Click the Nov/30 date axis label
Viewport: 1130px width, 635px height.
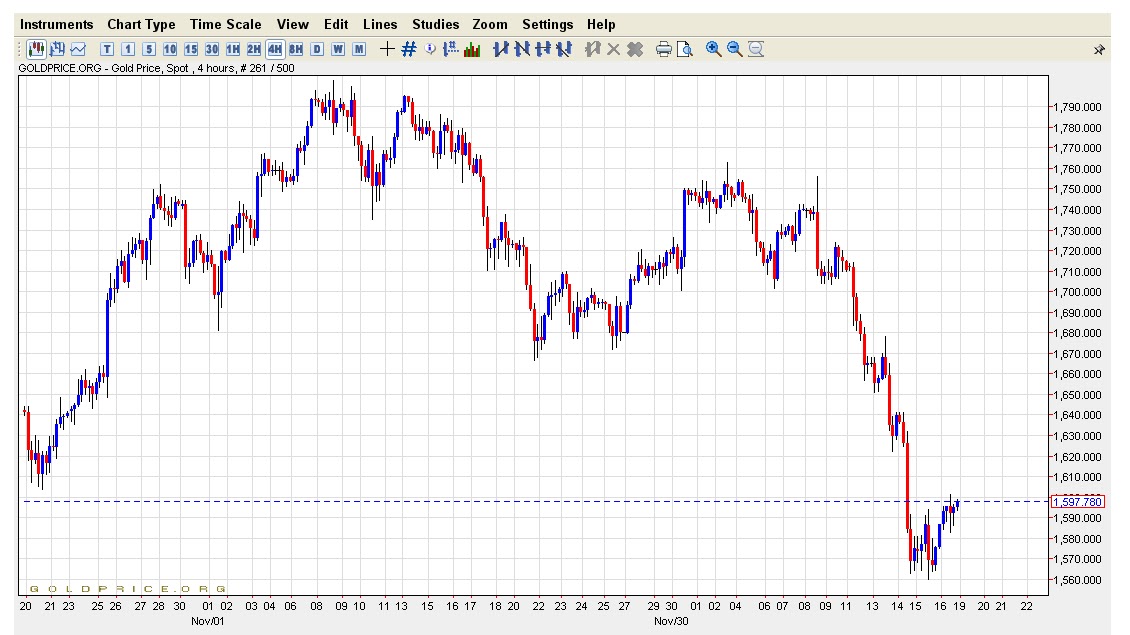[x=671, y=621]
